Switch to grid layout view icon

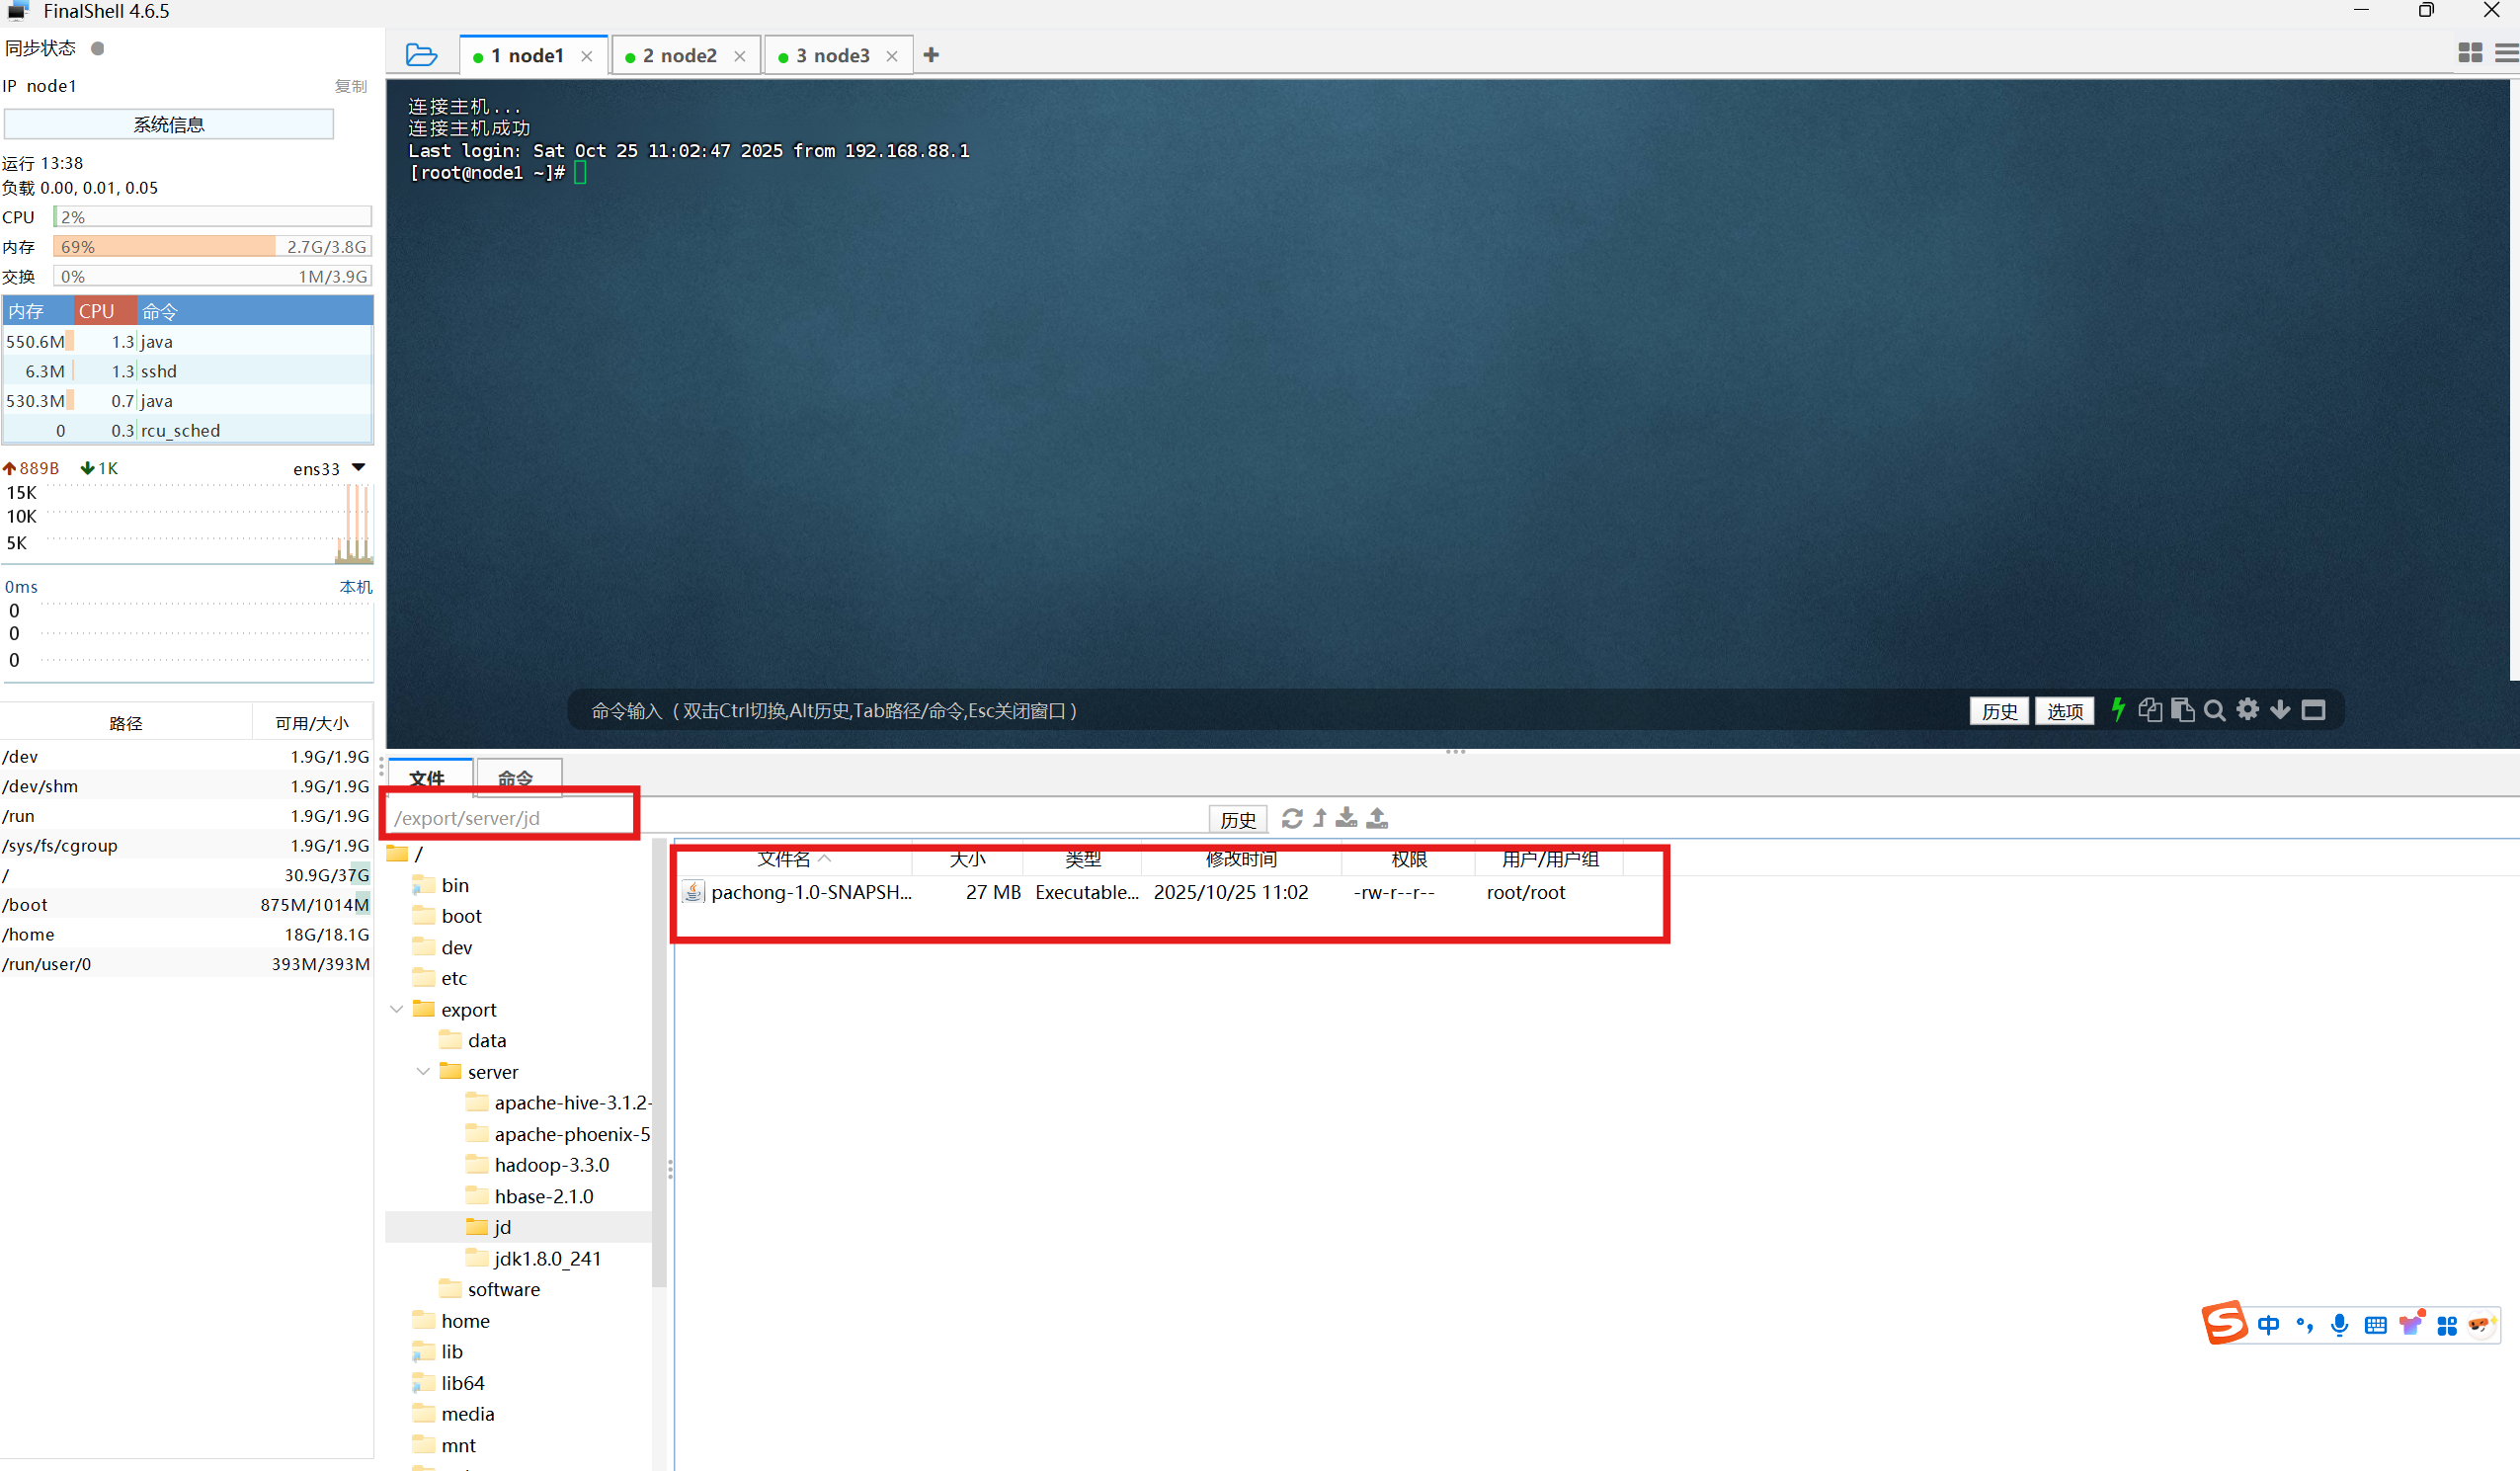tap(2469, 54)
